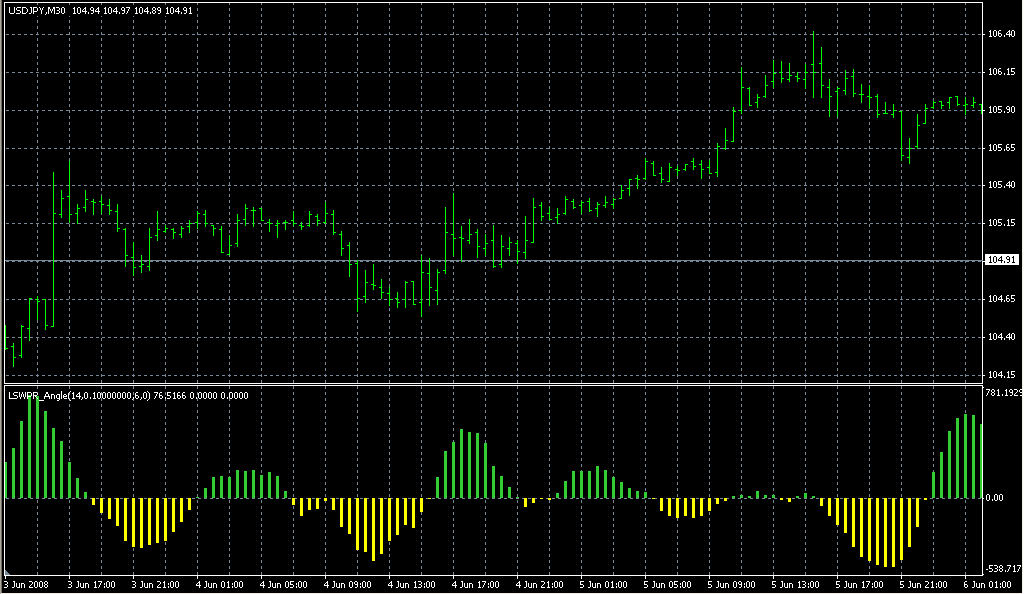Click the 4 Jun 01:00 time label
Image resolution: width=1024 pixels, height=594 pixels.
click(219, 584)
